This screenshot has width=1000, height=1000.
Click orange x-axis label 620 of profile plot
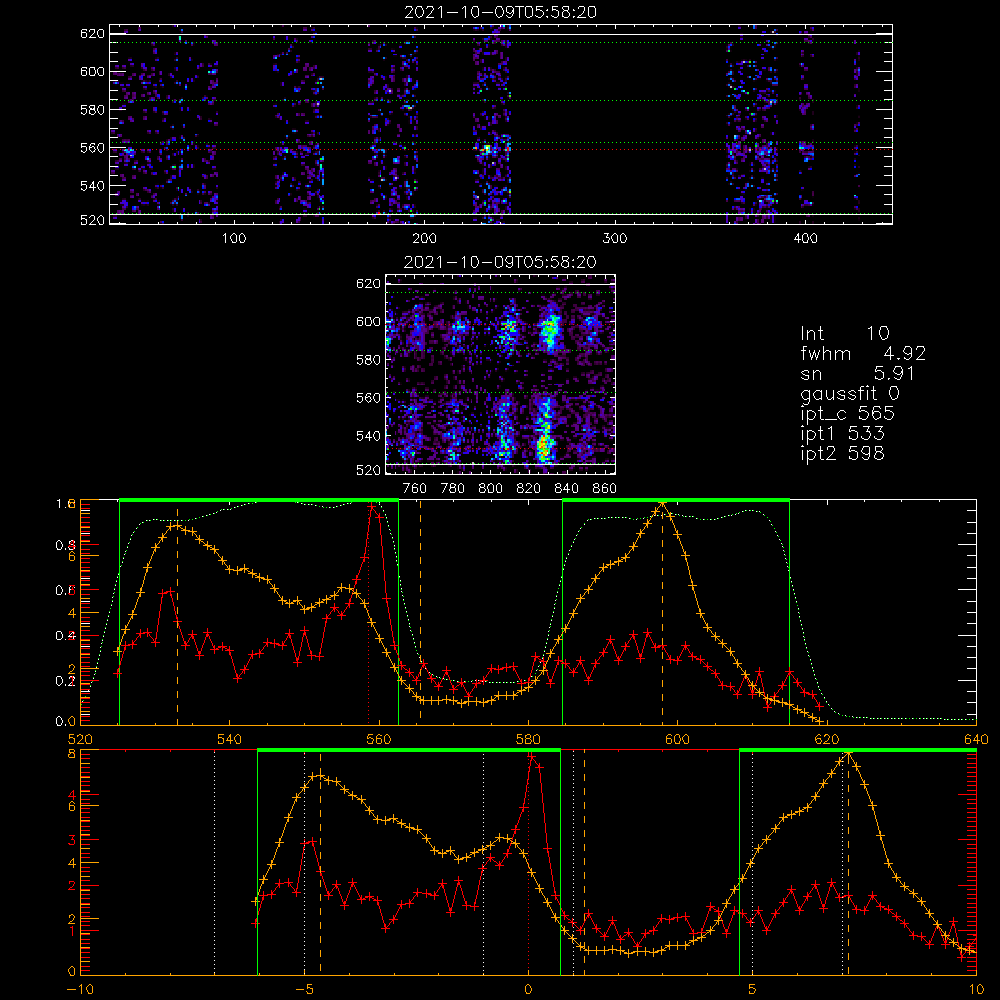pos(827,740)
